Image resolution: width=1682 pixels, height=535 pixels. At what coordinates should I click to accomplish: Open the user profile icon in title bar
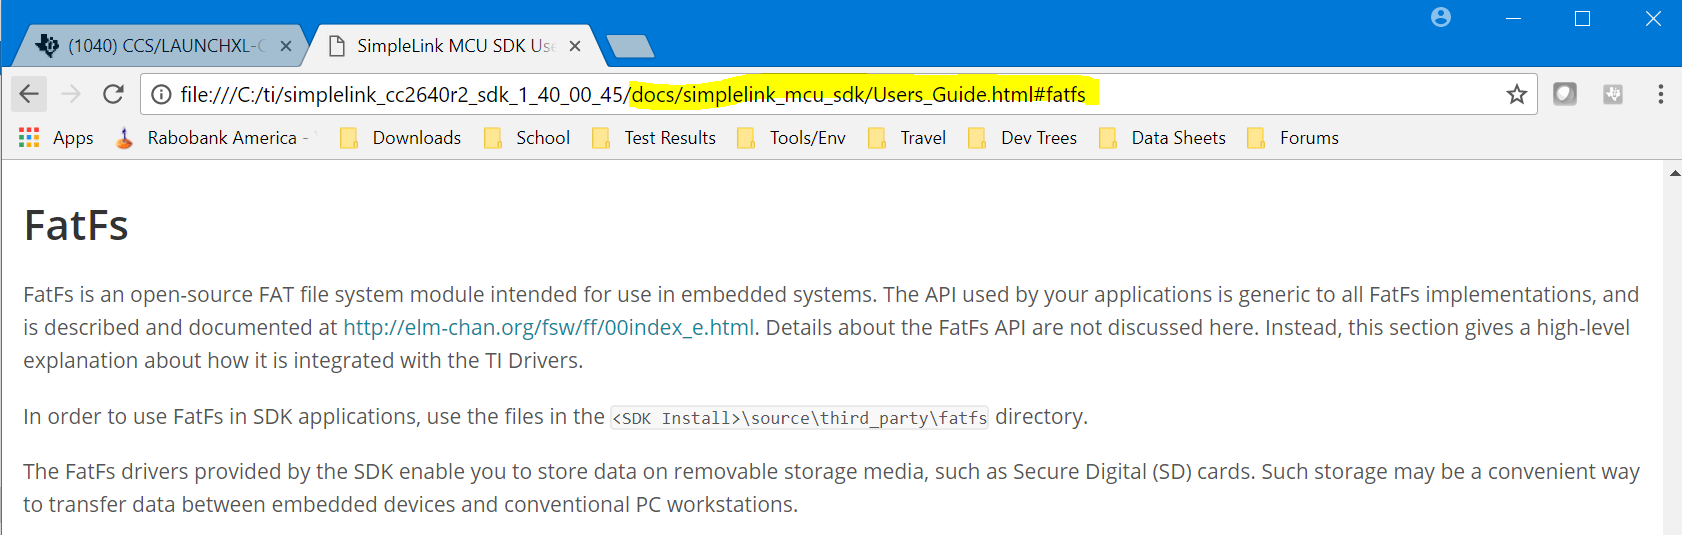[x=1441, y=17]
